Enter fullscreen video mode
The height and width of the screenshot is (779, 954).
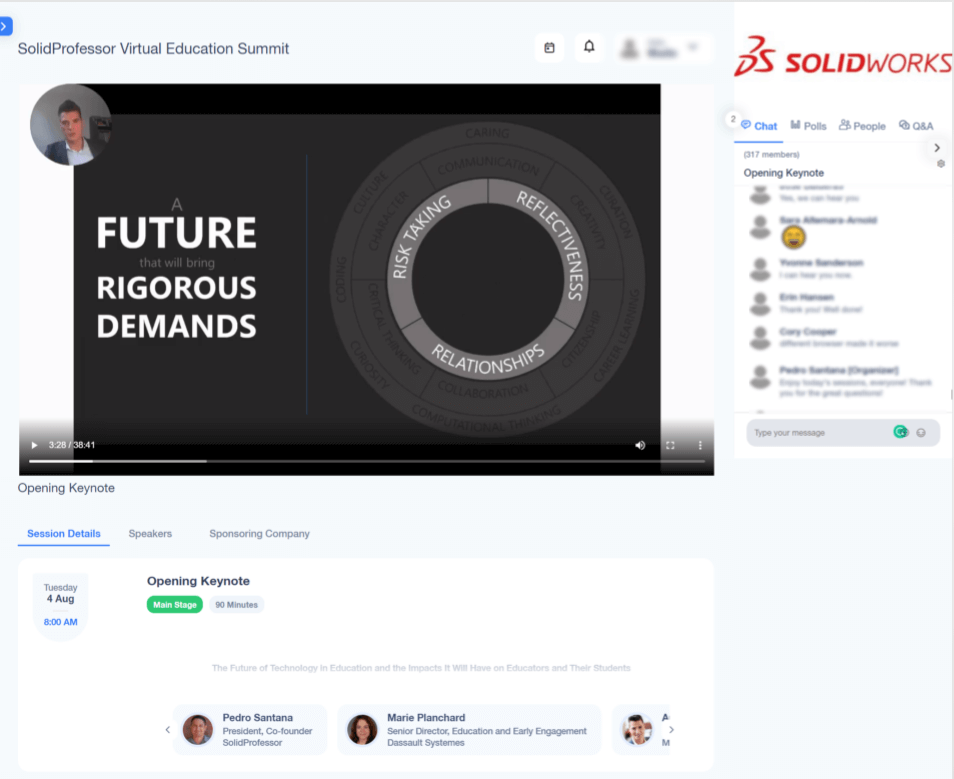pyautogui.click(x=670, y=445)
